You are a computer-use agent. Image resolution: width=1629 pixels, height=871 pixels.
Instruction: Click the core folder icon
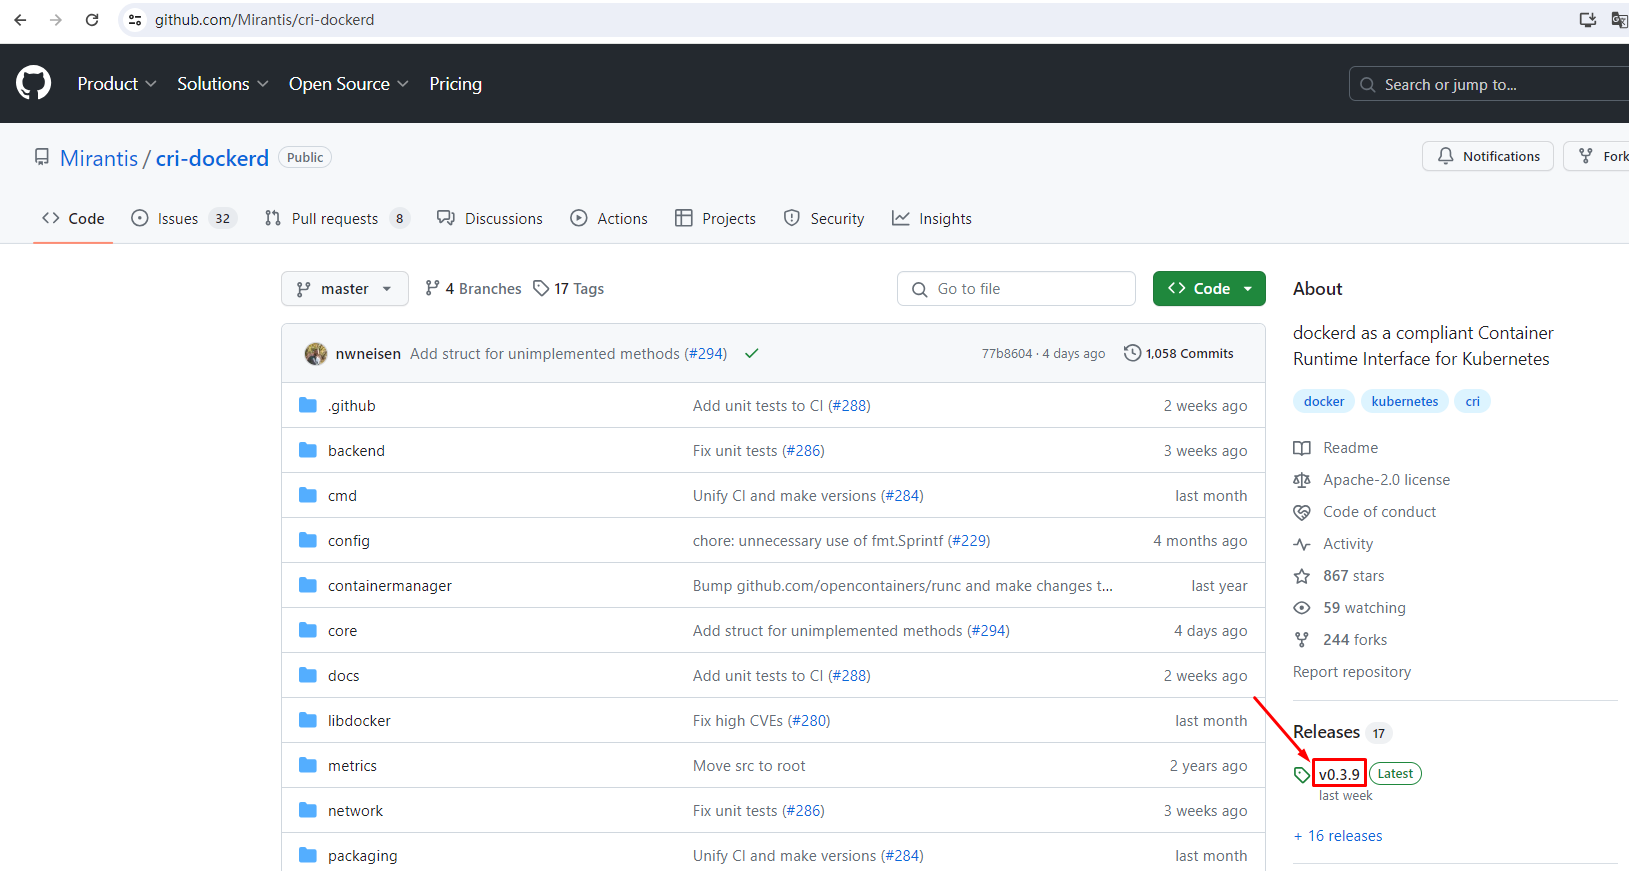(308, 630)
